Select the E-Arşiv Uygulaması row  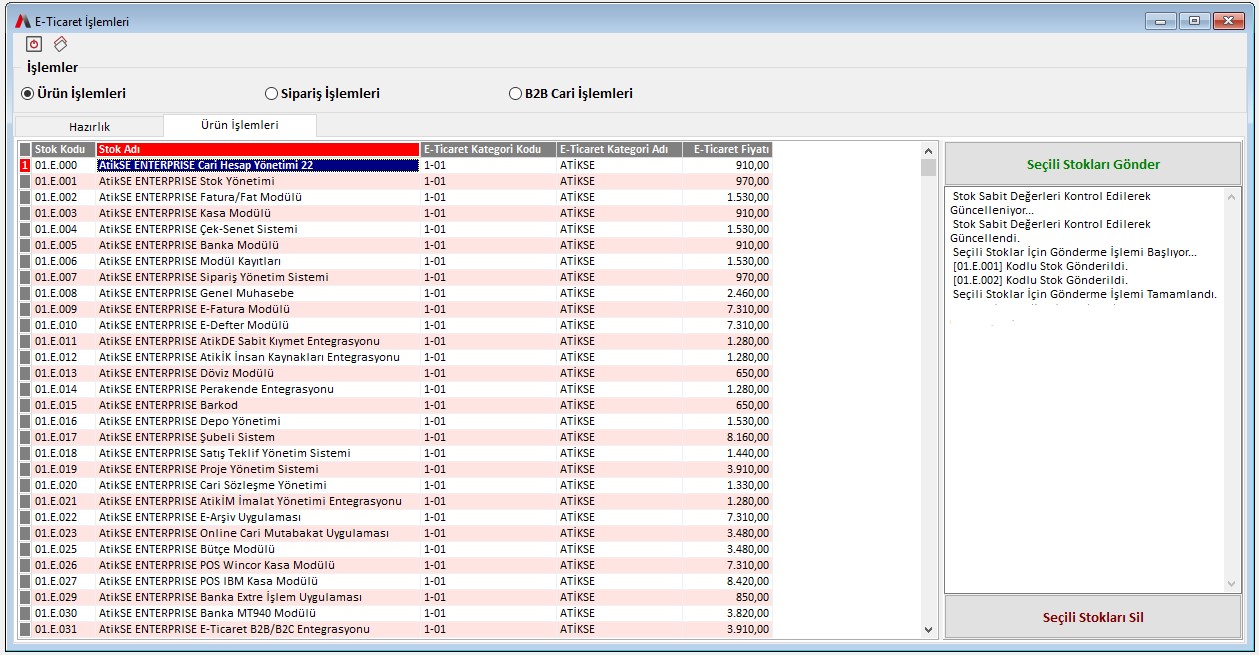(396, 517)
